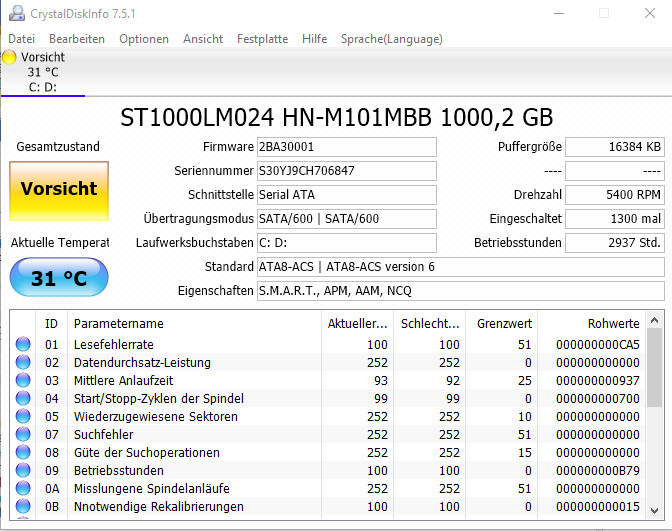The image size is (672, 531).
Task: Click the status orb for Suchfehler row
Action: click(23, 434)
